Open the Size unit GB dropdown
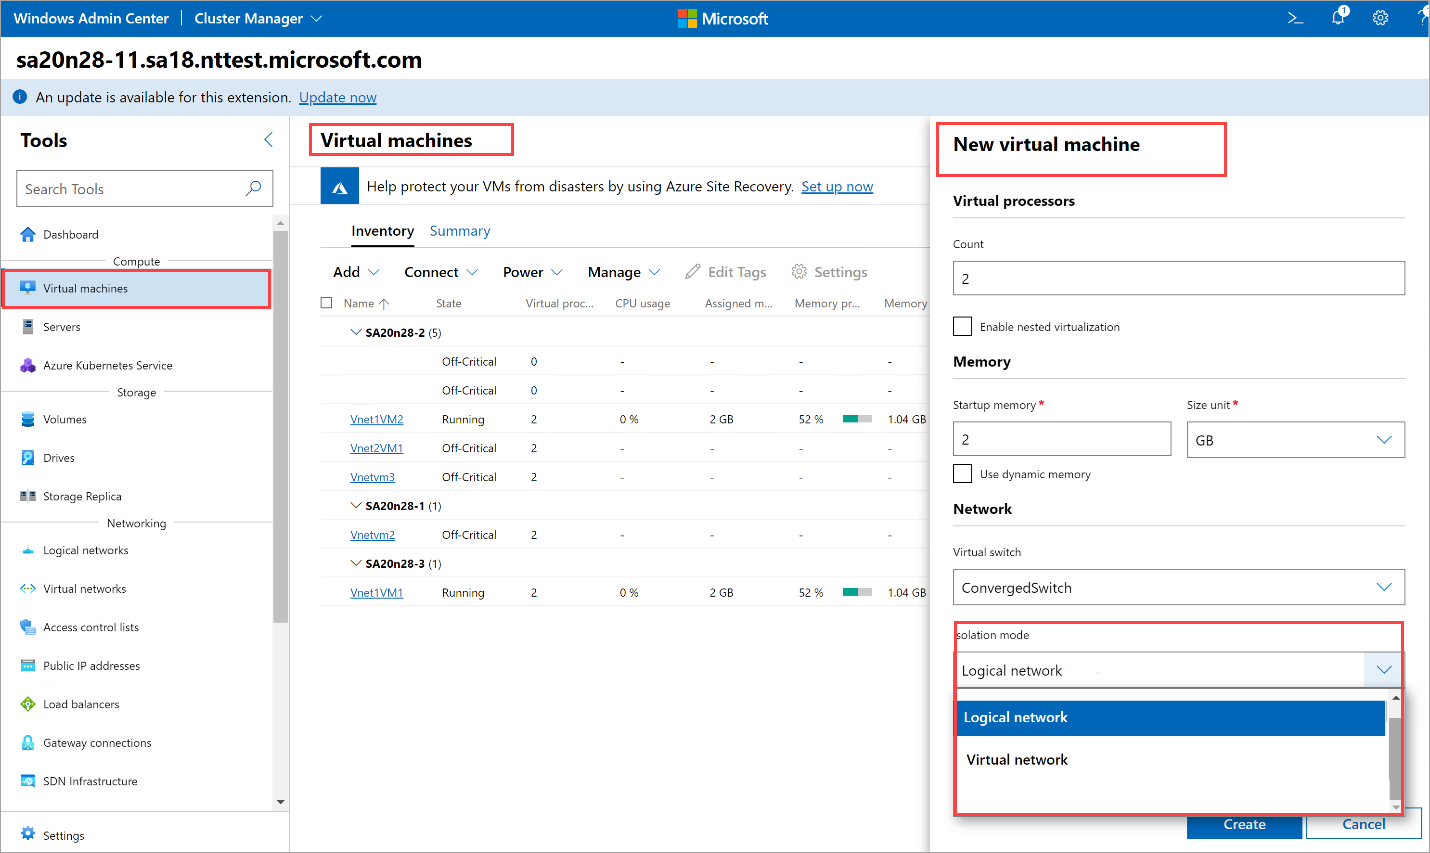The height and width of the screenshot is (853, 1430). [1295, 440]
